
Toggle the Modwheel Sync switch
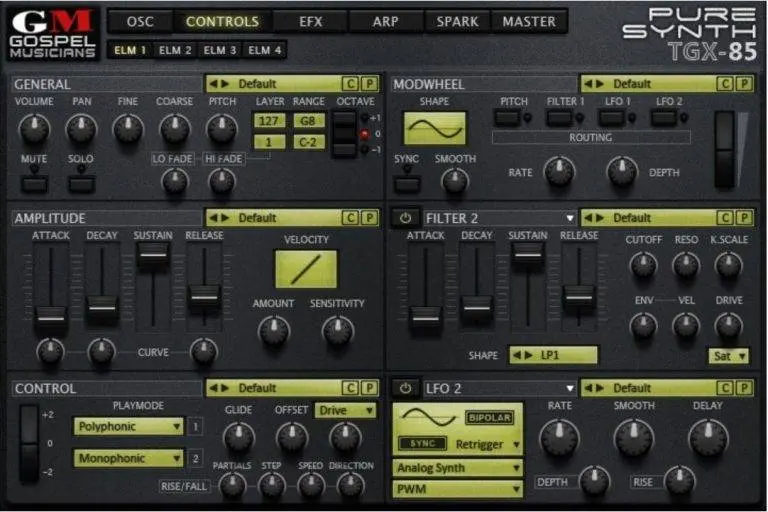point(407,183)
